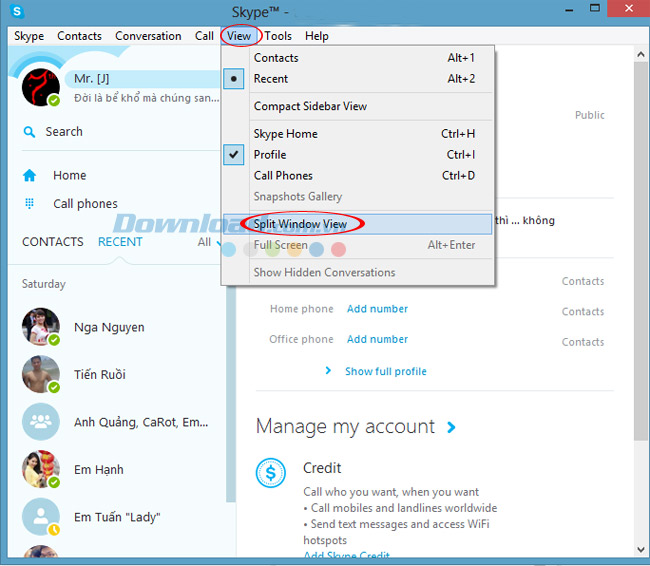Click the main vertical scrollbar thumb
Screen dimensions: 650x566
pos(641,251)
